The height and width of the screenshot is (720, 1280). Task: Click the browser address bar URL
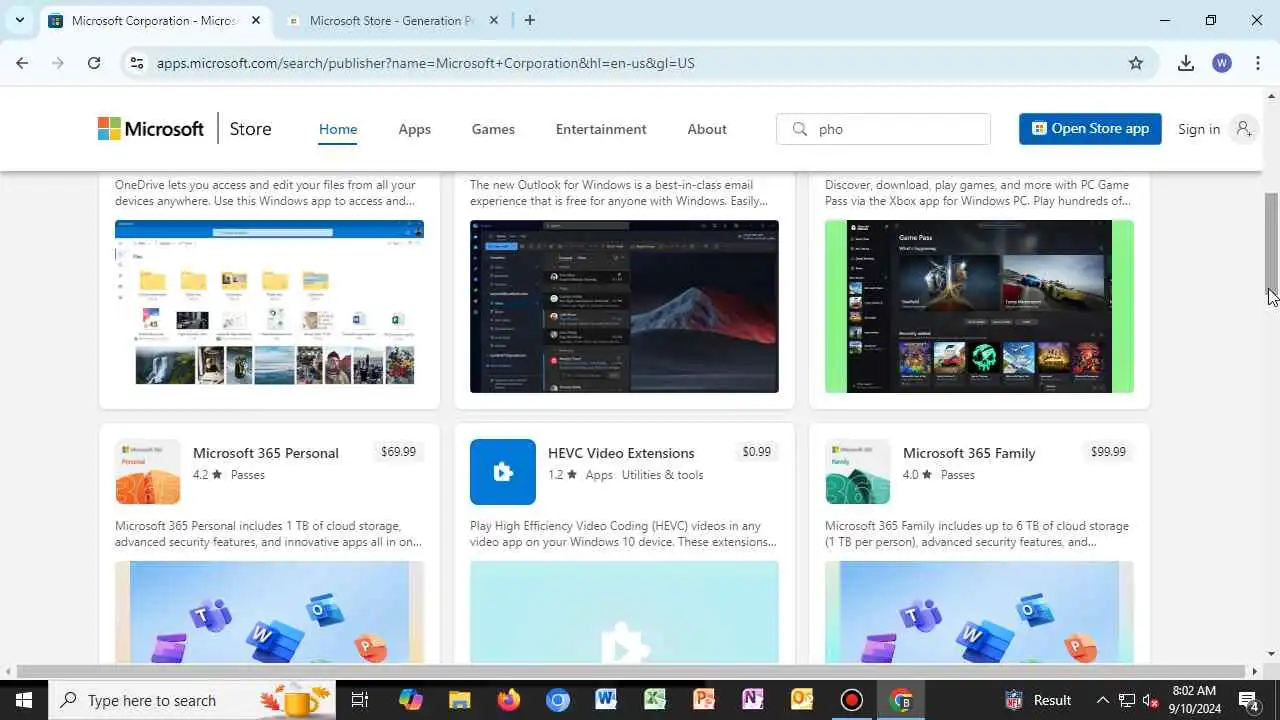click(x=426, y=63)
